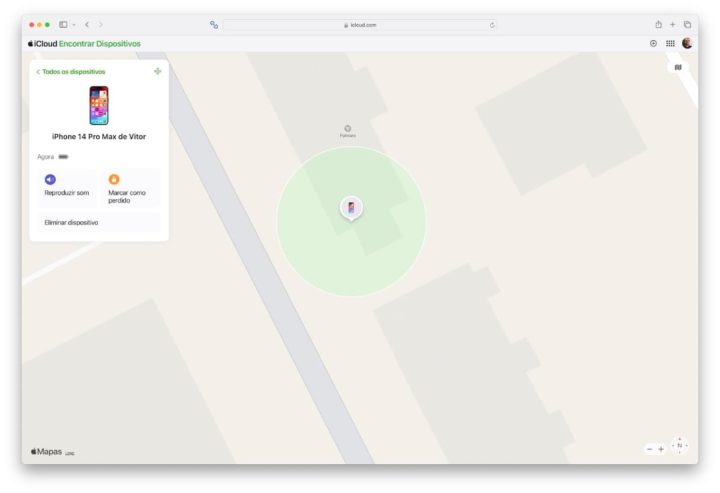Click the compass North control
720x493 pixels.
(680, 445)
